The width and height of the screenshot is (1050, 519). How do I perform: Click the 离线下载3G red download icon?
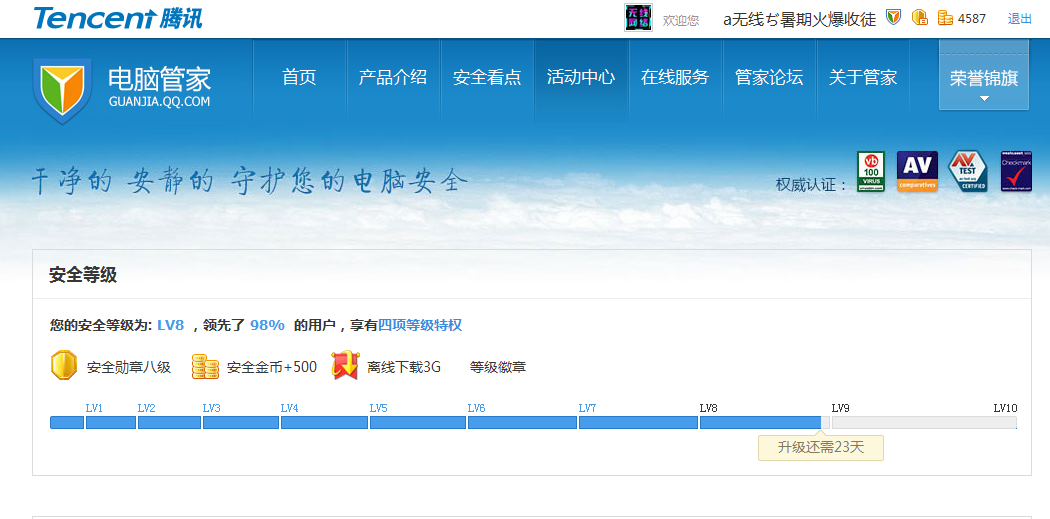(x=345, y=366)
